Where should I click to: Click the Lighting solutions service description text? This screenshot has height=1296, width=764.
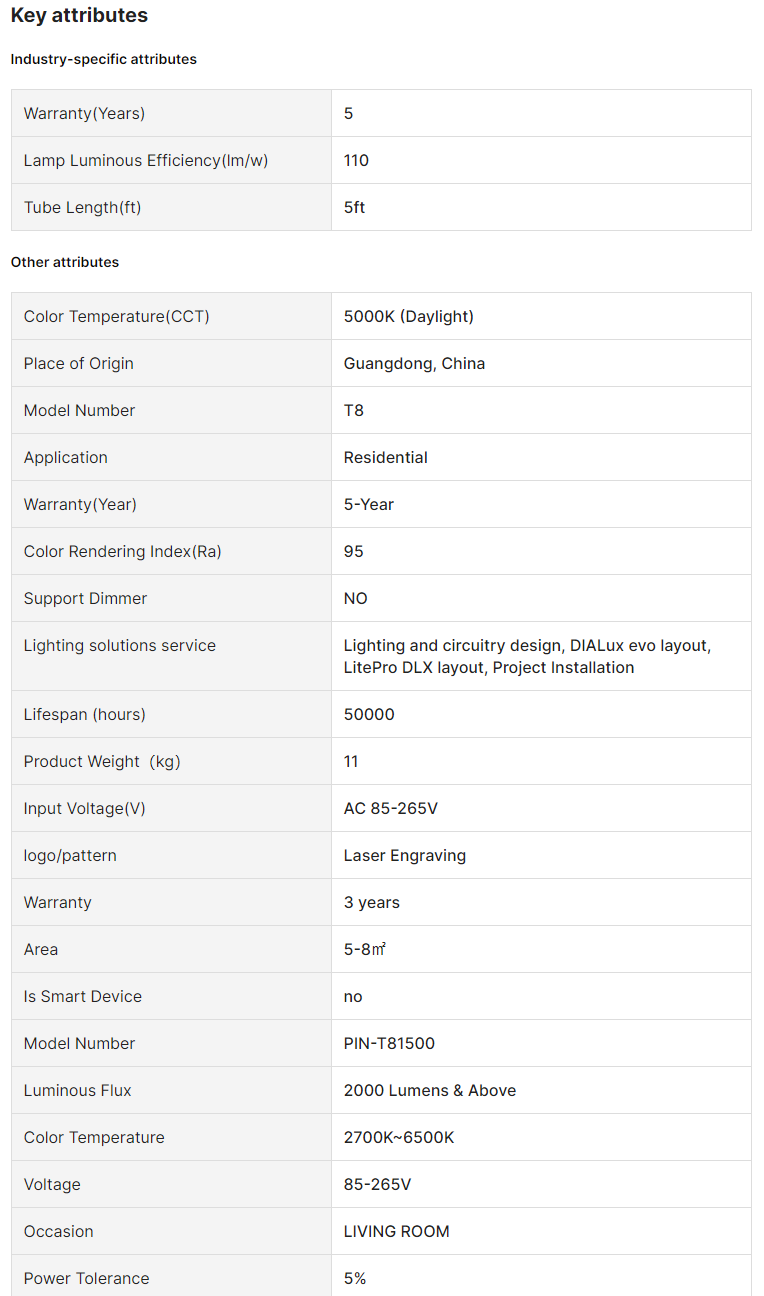pyautogui.click(x=527, y=656)
